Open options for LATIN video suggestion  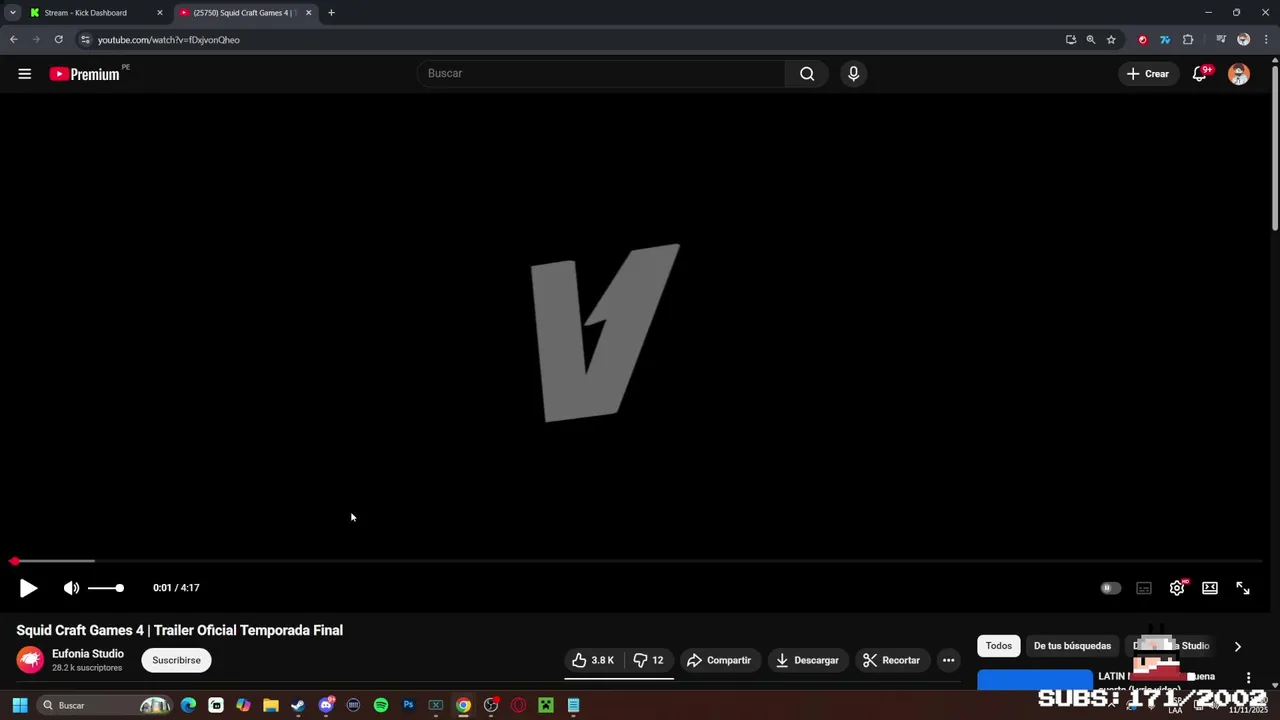(1248, 678)
